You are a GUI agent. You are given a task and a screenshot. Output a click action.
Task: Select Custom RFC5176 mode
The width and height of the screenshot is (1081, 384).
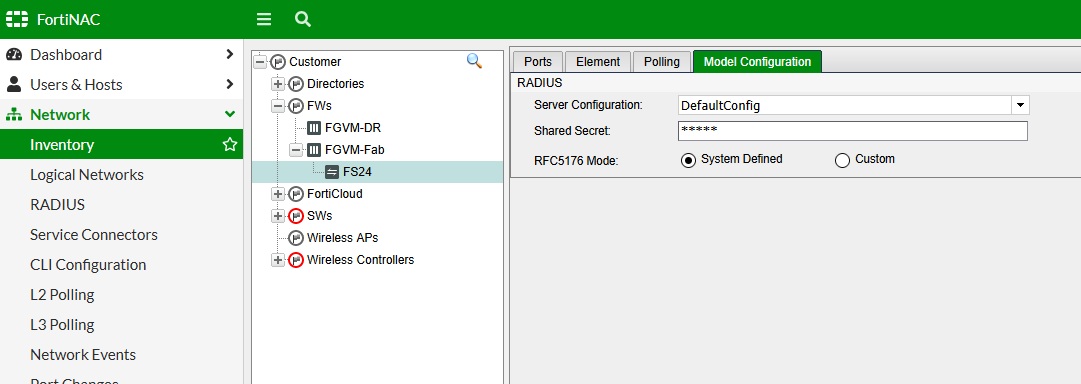click(x=842, y=160)
